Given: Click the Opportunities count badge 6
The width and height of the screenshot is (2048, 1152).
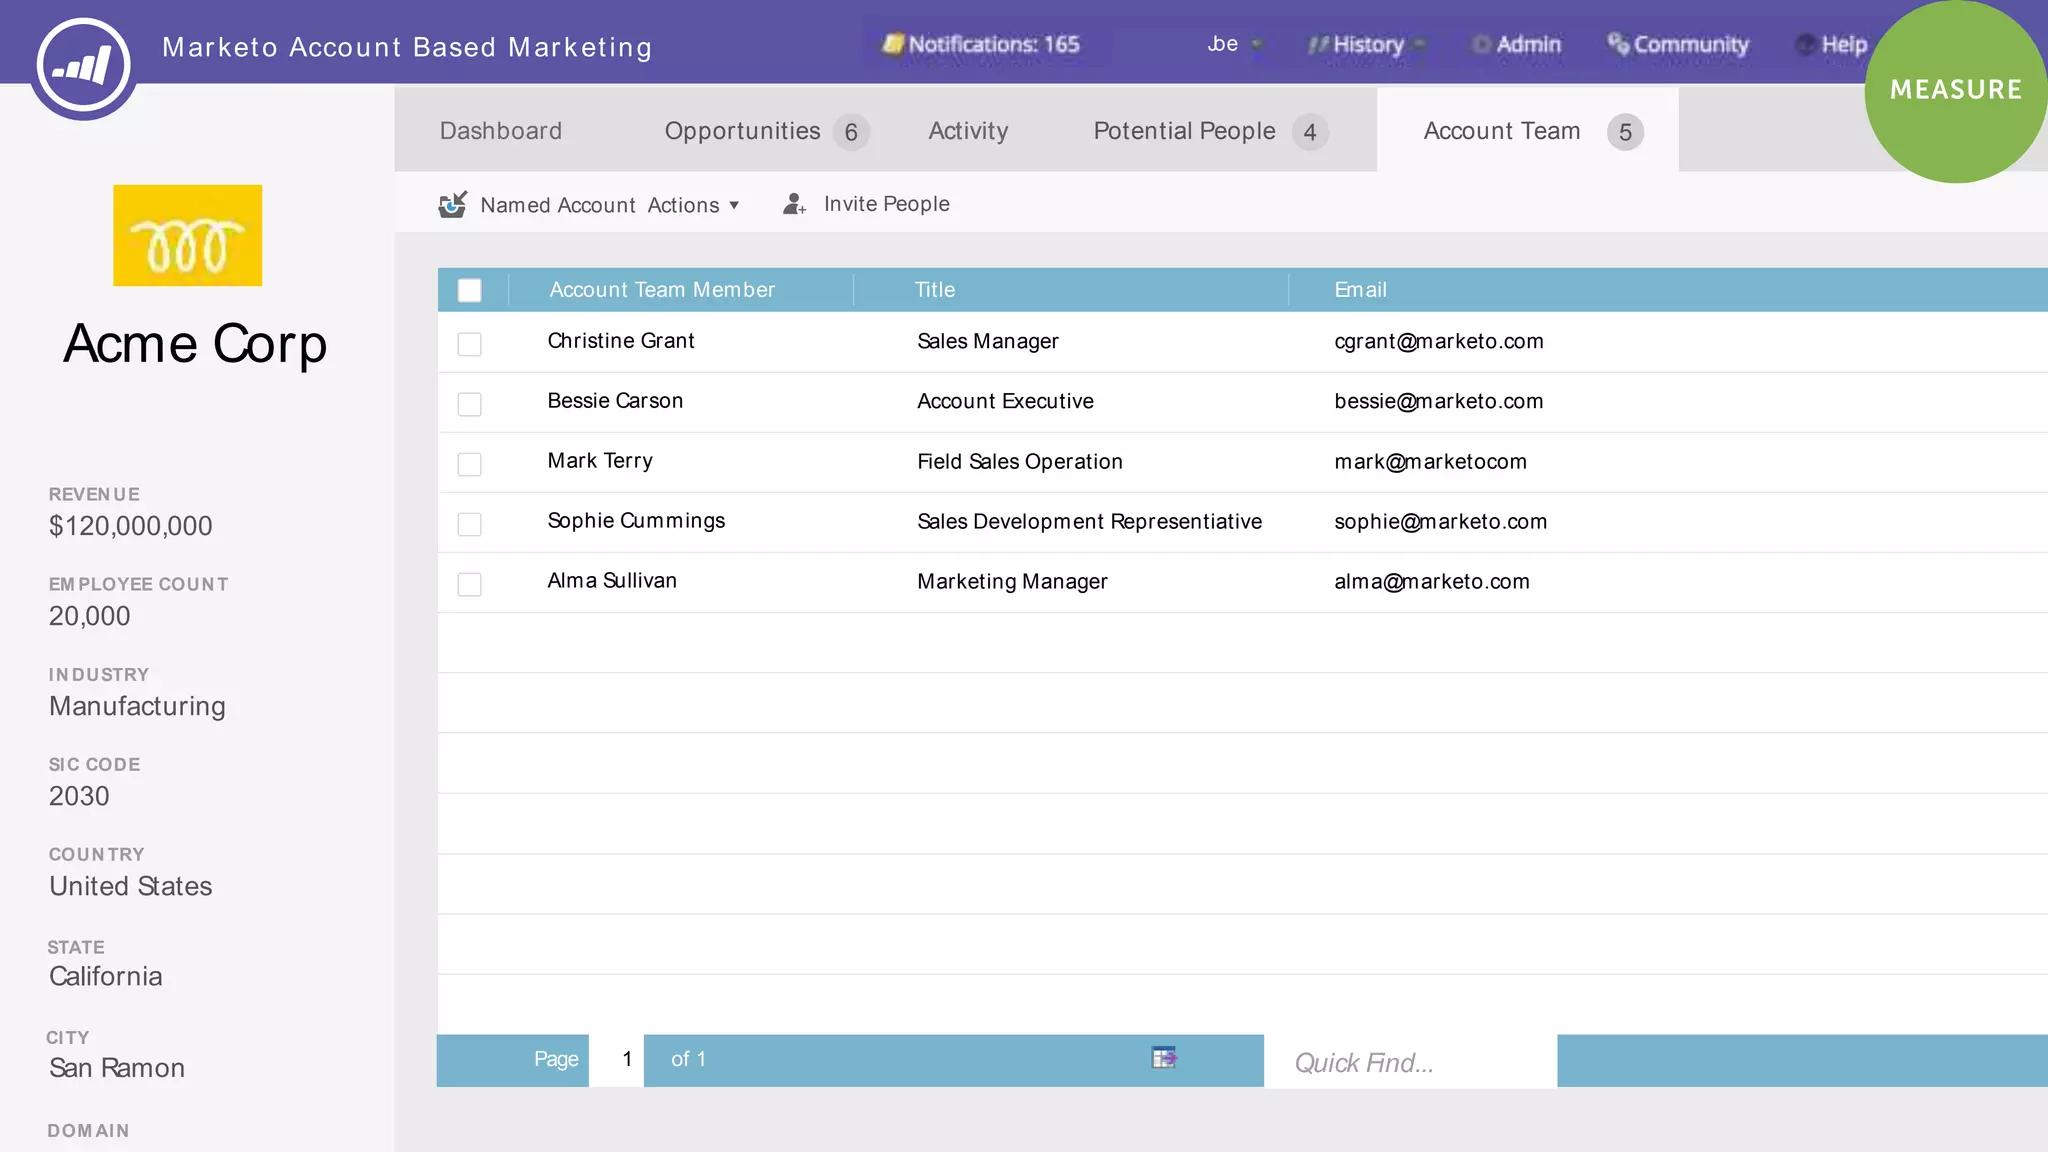Looking at the screenshot, I should pyautogui.click(x=851, y=132).
